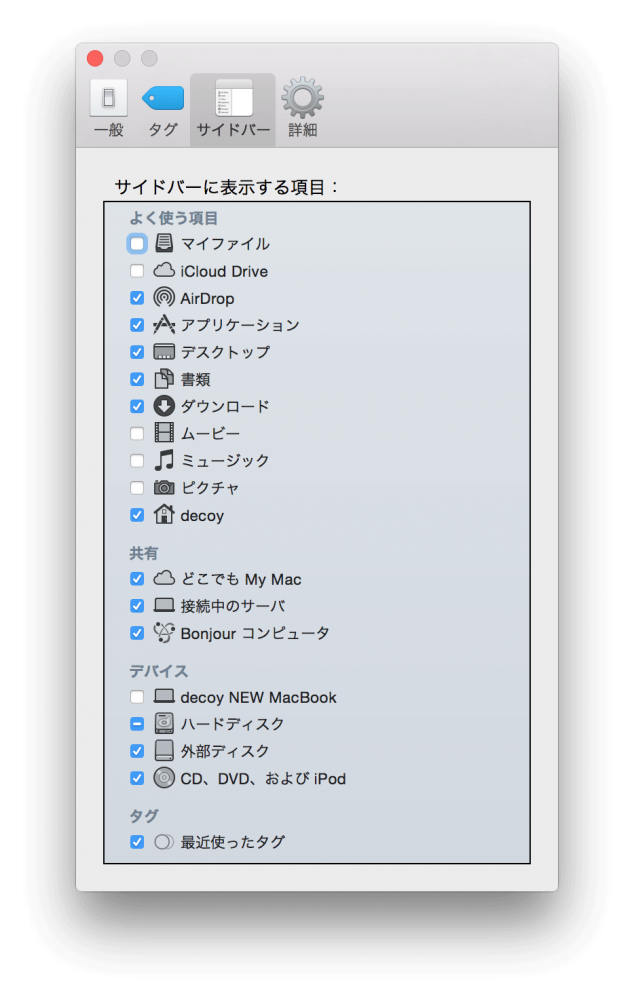
Task: Click the ダウンロード label text
Action: coord(225,406)
